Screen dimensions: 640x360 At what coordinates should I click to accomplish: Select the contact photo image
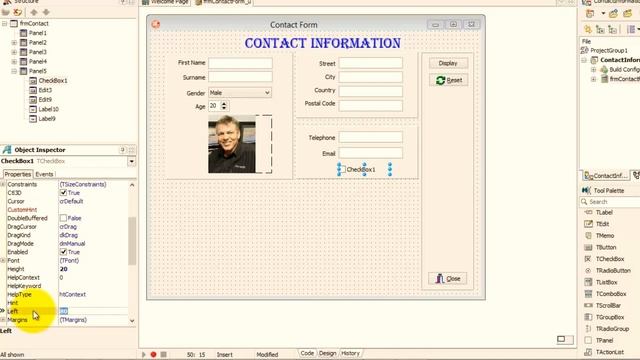pos(232,144)
